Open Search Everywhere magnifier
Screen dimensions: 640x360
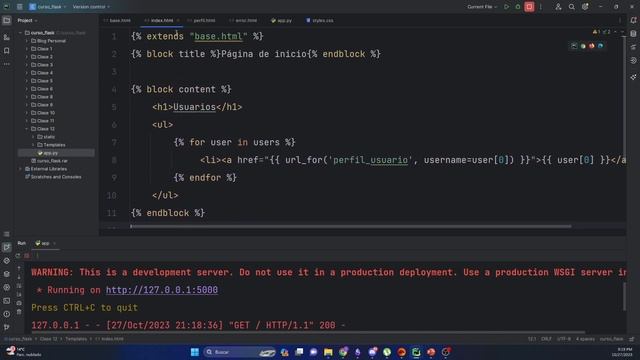(572, 7)
